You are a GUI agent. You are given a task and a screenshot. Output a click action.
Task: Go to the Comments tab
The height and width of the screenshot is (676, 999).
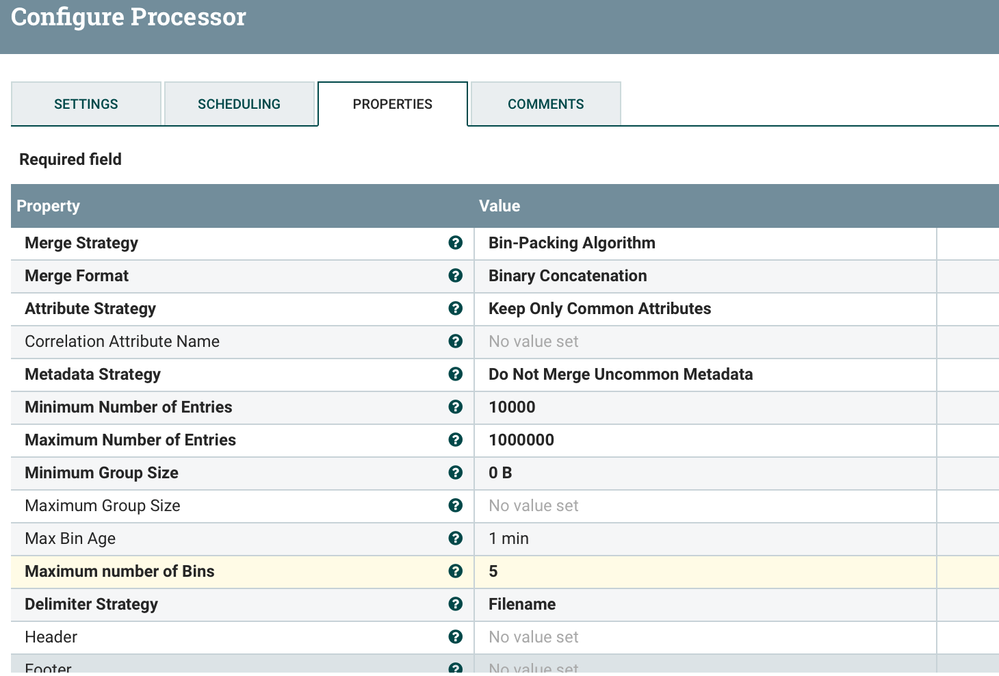point(546,104)
